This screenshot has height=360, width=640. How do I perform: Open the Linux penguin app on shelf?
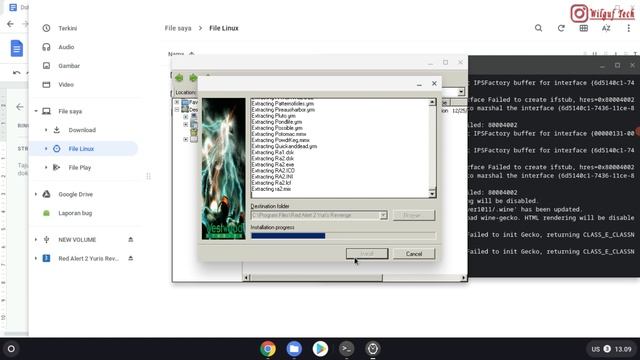pyautogui.click(x=373, y=349)
